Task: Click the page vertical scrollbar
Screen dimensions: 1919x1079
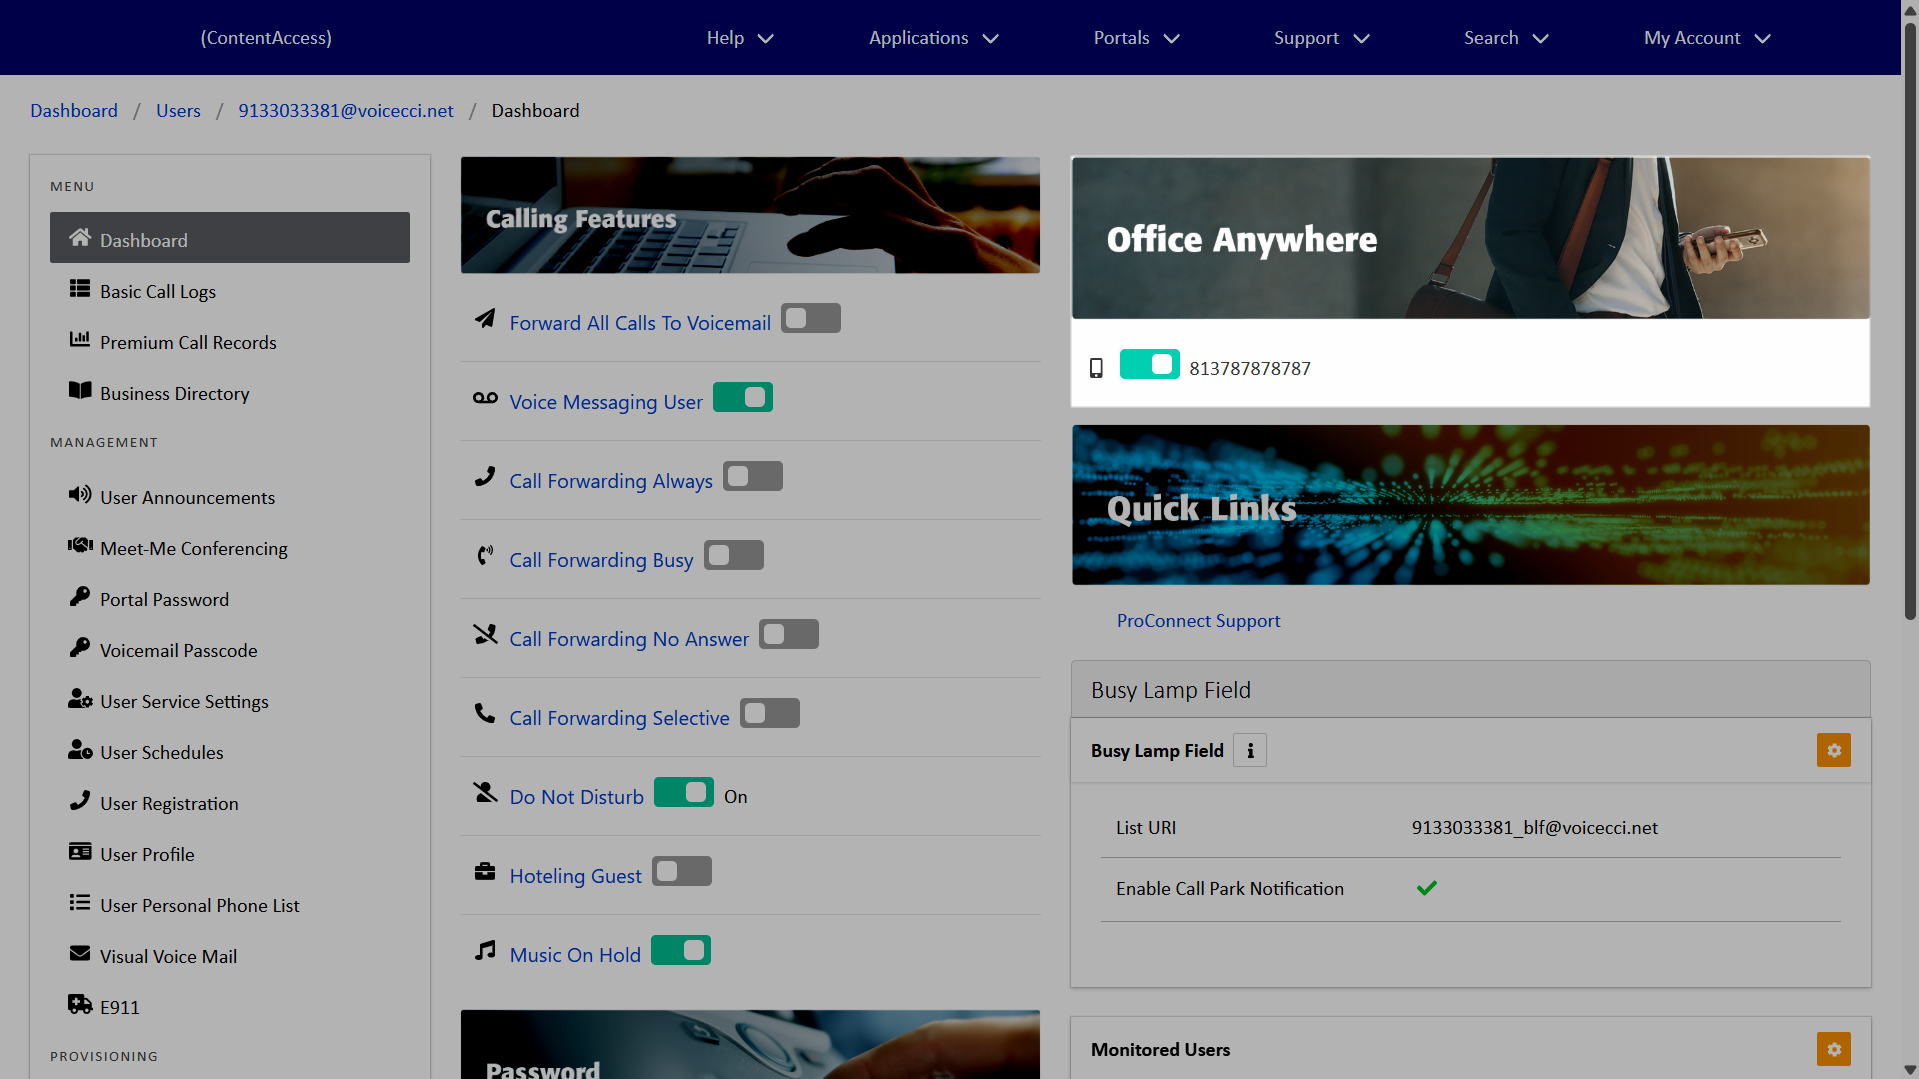Action: tap(1909, 320)
